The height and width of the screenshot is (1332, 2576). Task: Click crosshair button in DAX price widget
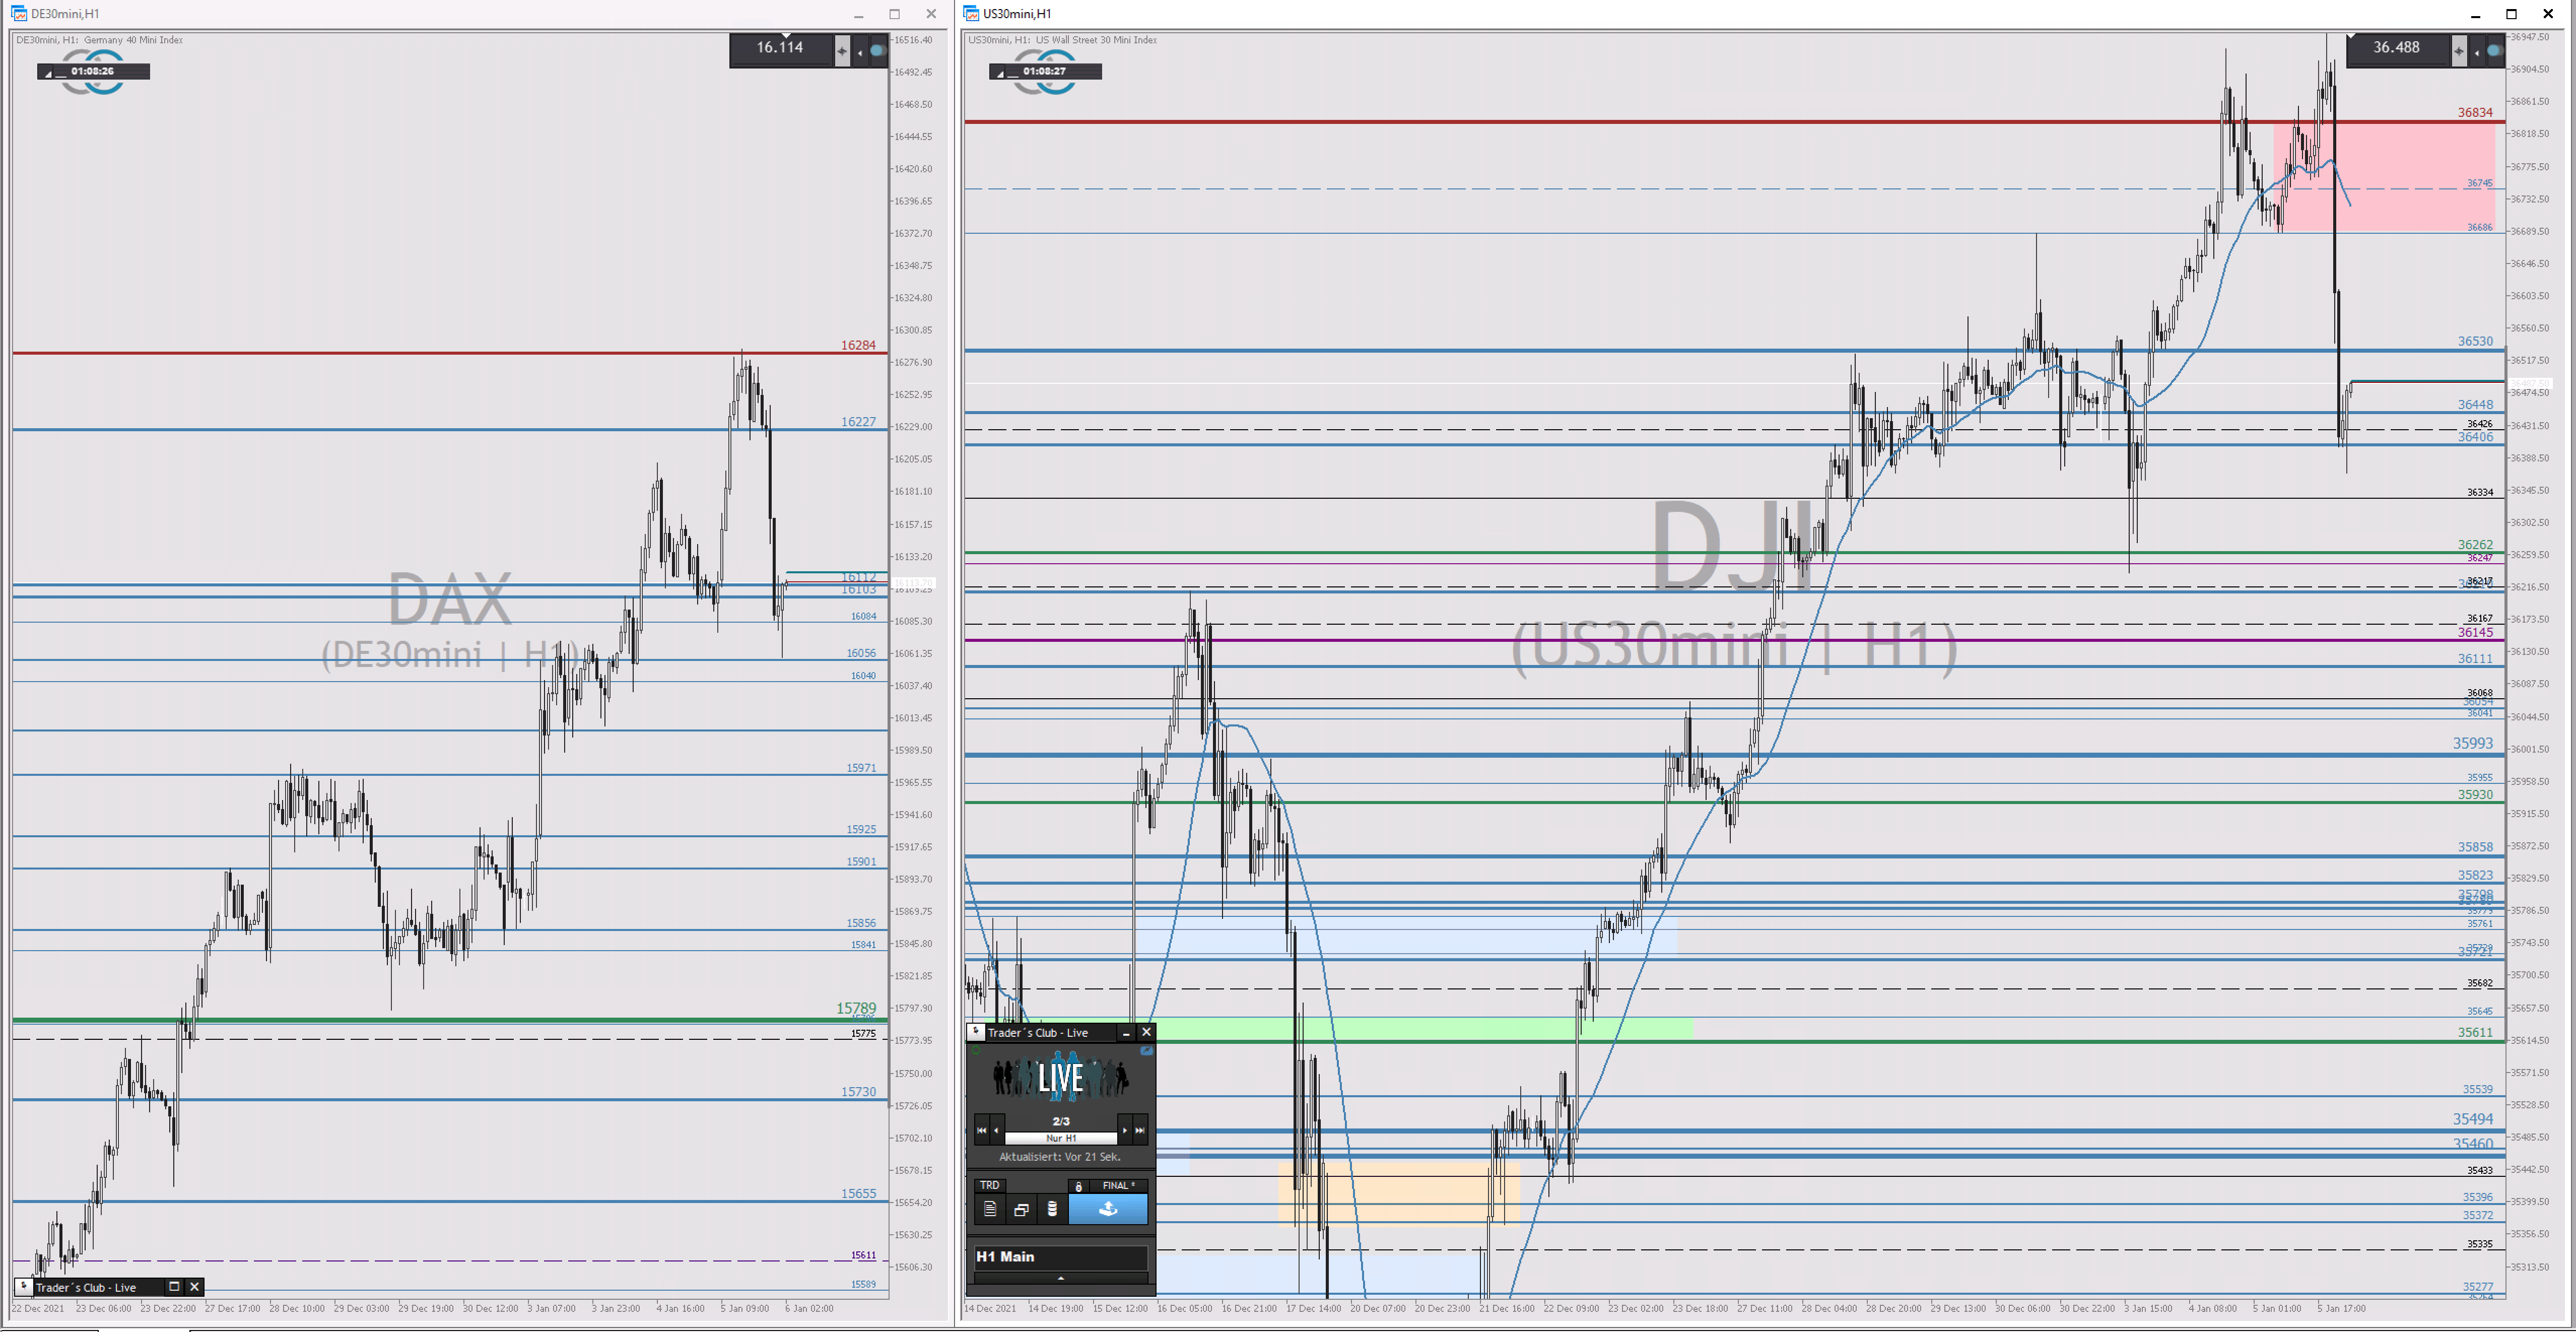[842, 50]
